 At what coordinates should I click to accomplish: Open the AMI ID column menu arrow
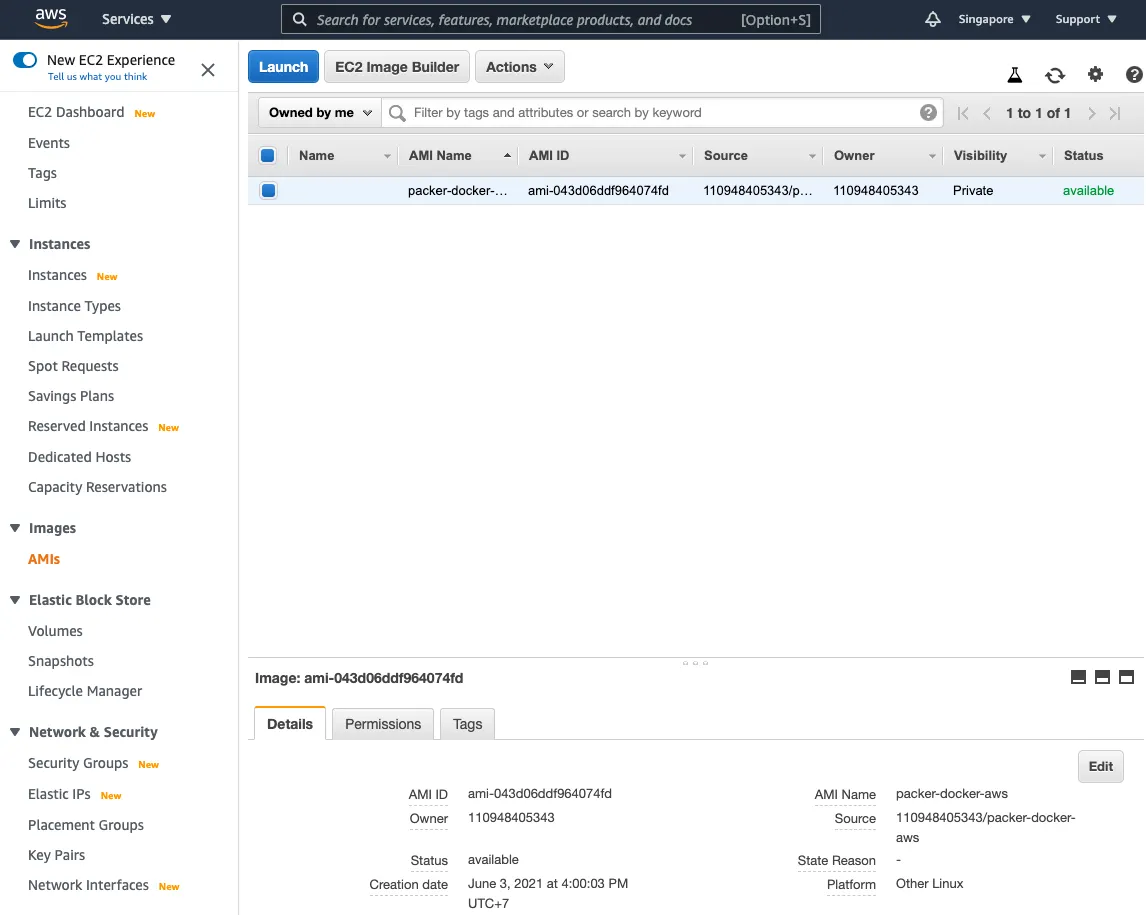[682, 156]
